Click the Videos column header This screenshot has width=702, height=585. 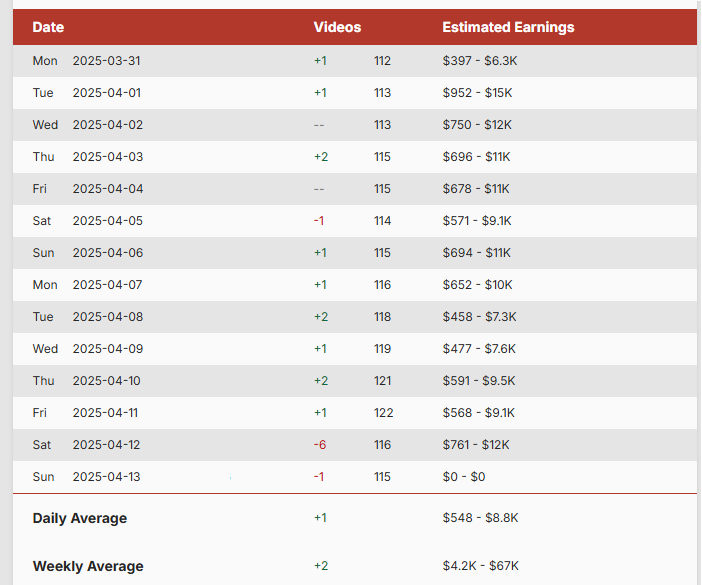[337, 27]
